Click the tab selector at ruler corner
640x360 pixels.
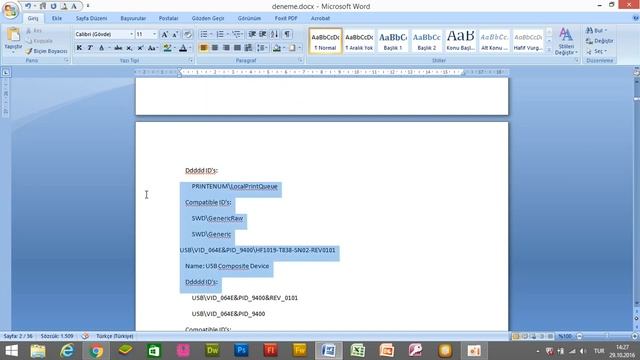[x=6, y=73]
